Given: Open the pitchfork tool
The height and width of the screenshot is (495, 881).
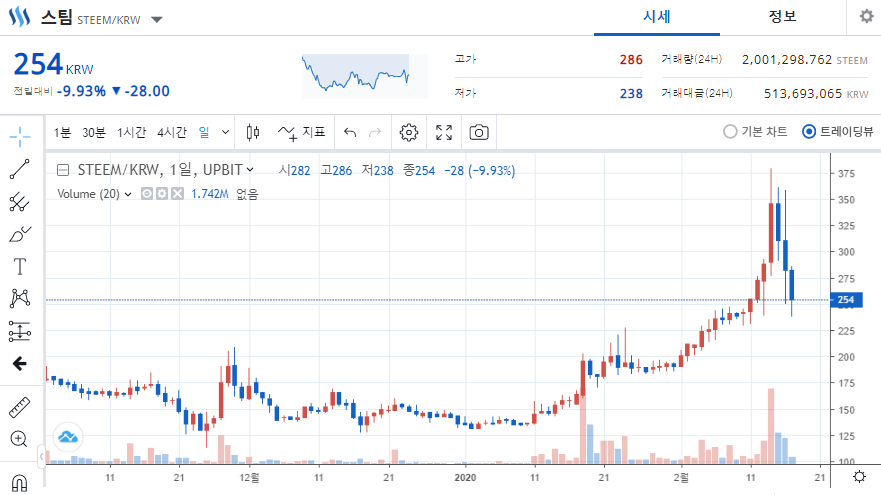Looking at the screenshot, I should coord(20,202).
